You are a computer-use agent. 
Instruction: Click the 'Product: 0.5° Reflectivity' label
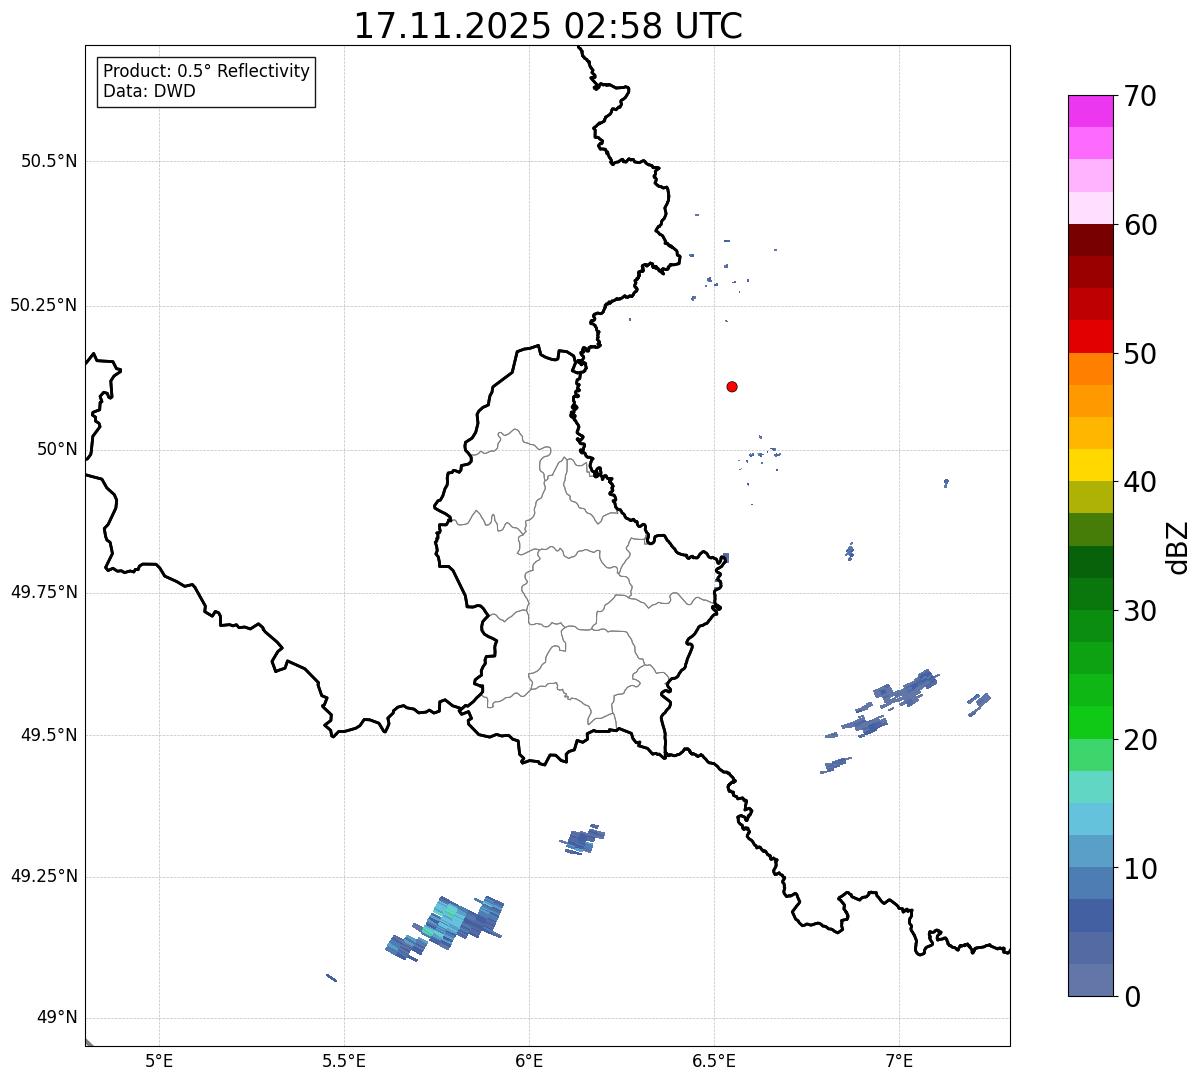click(x=207, y=72)
